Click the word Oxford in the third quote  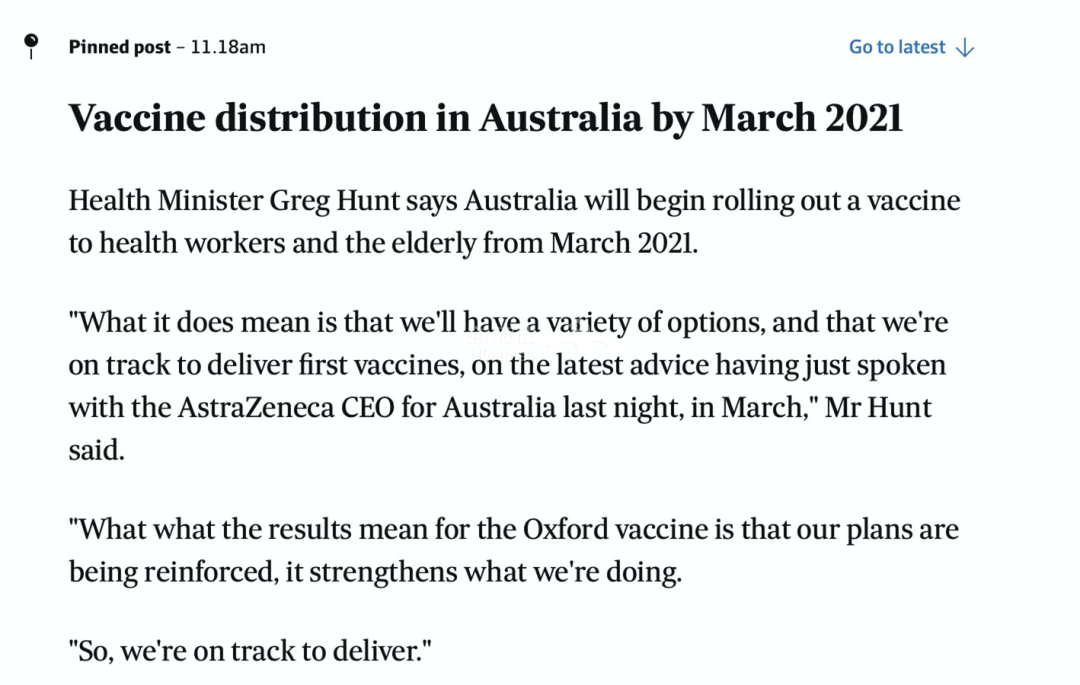(565, 529)
